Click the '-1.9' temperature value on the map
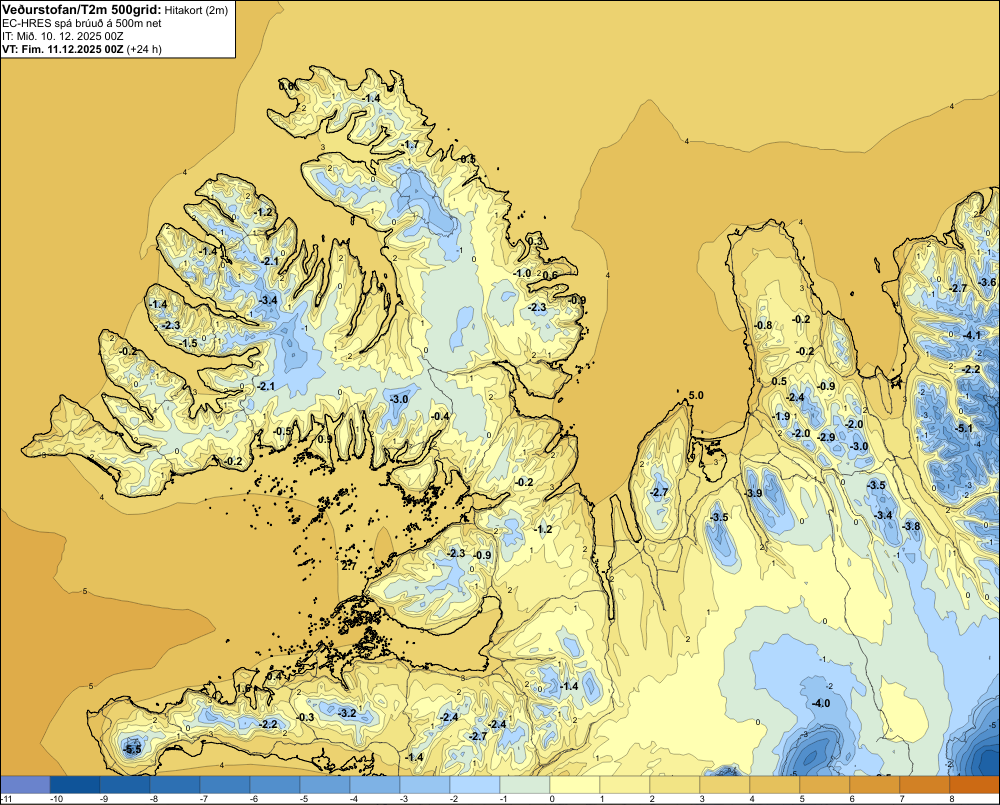 pyautogui.click(x=782, y=416)
